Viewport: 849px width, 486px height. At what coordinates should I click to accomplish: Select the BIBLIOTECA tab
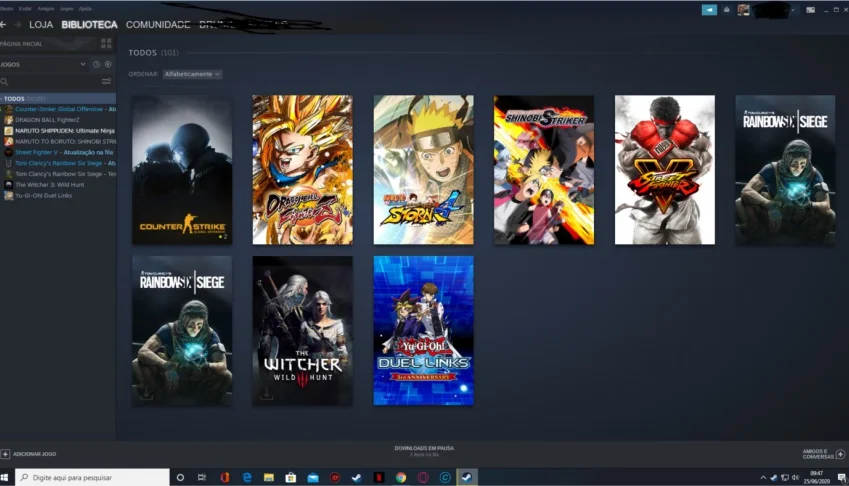click(x=89, y=25)
